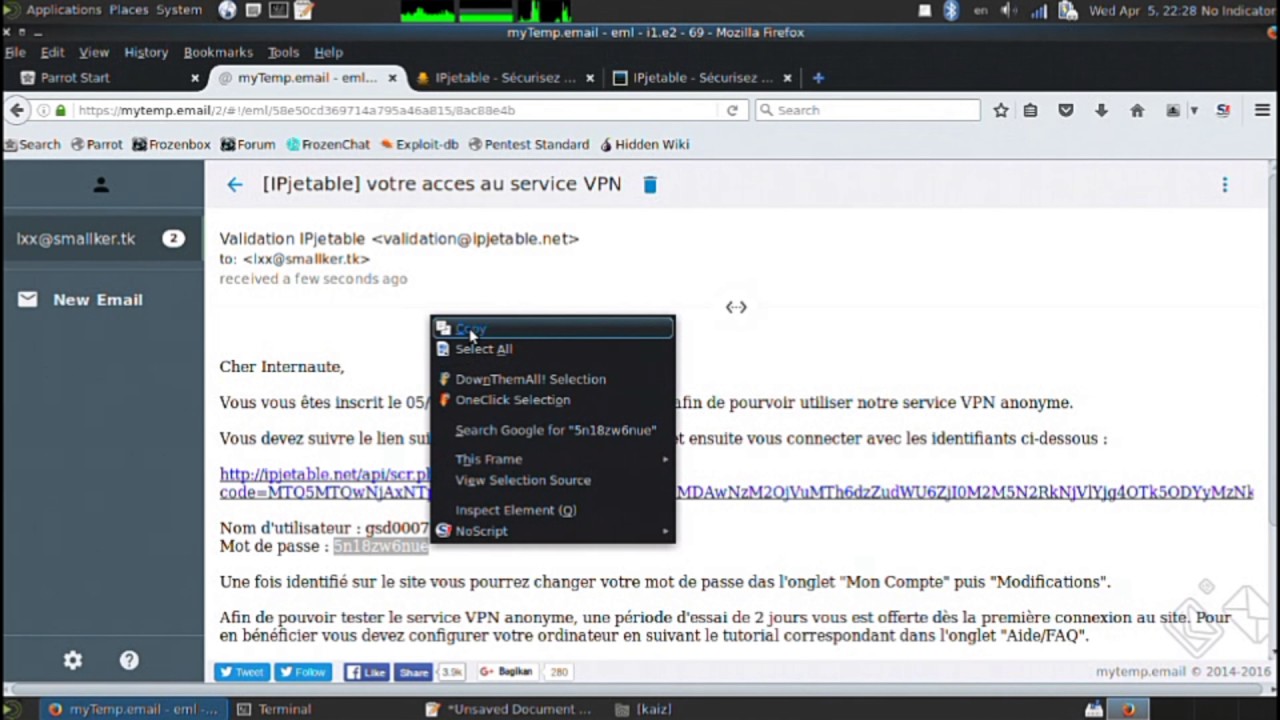
Task: Open the Pentest Standard bookmark
Action: tap(529, 144)
